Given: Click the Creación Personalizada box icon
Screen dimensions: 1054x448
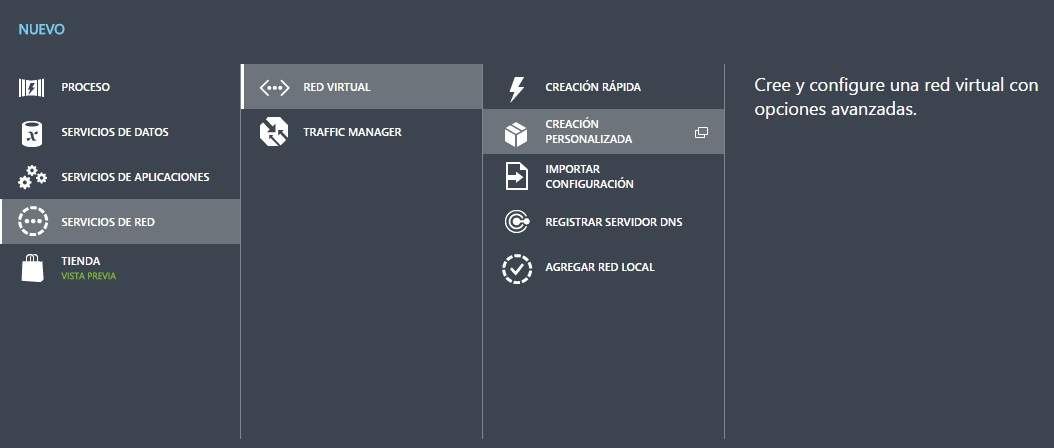Looking at the screenshot, I should [x=516, y=132].
